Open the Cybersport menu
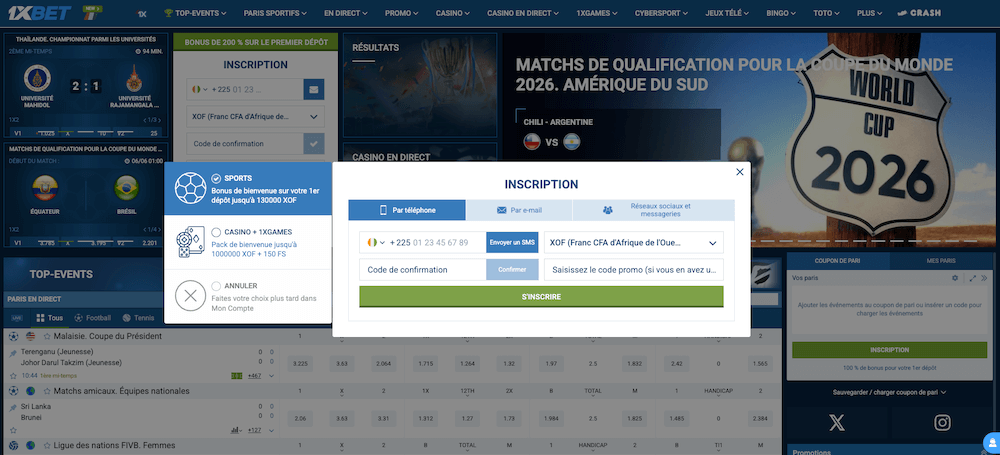1000x455 pixels. pyautogui.click(x=662, y=13)
